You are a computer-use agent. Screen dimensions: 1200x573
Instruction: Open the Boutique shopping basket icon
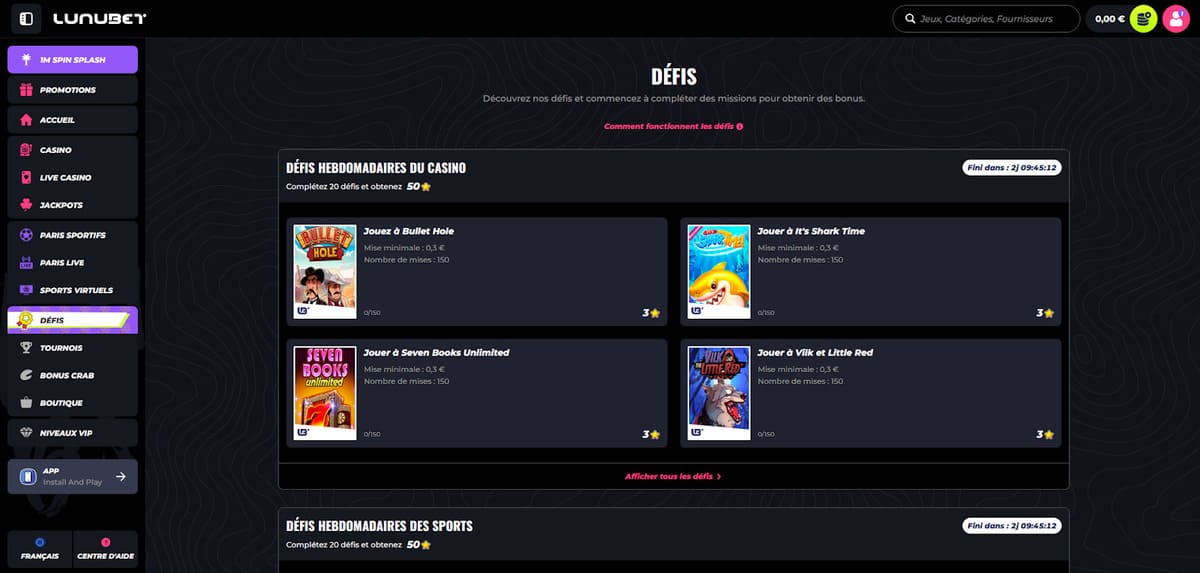(26, 403)
